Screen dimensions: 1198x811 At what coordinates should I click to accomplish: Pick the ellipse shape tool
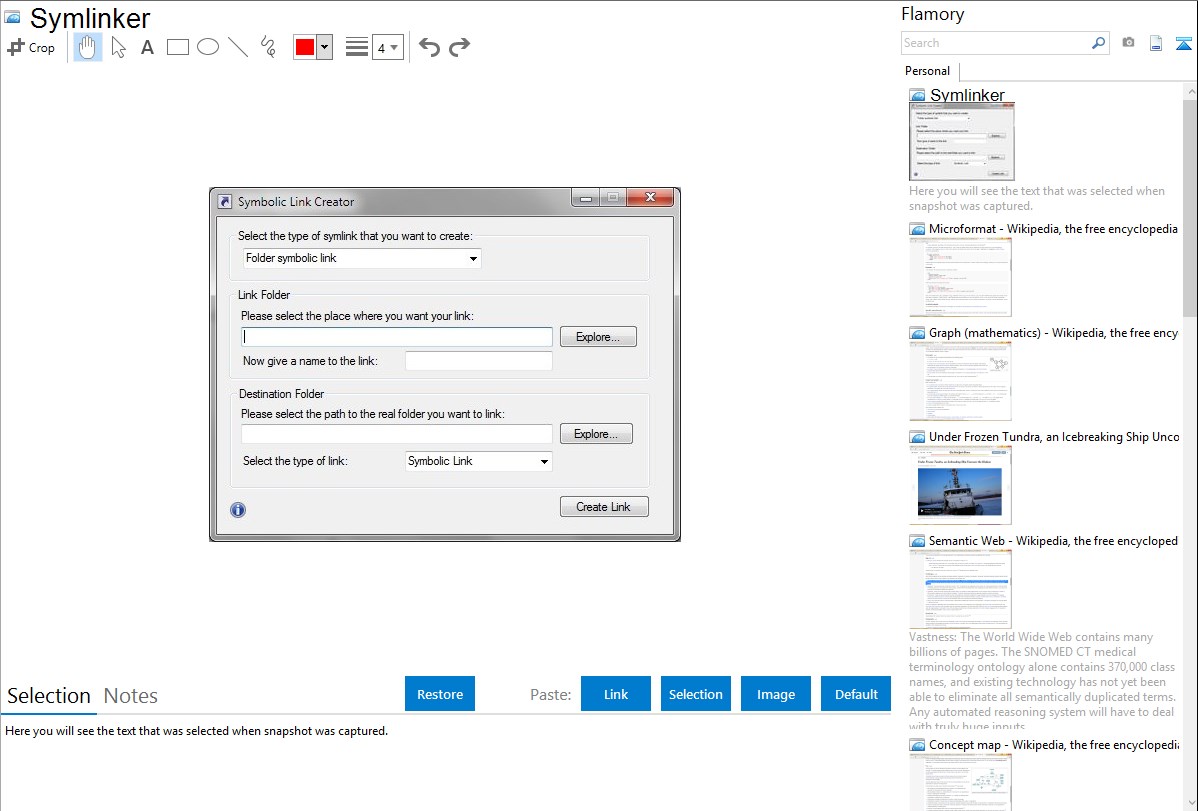(x=208, y=47)
